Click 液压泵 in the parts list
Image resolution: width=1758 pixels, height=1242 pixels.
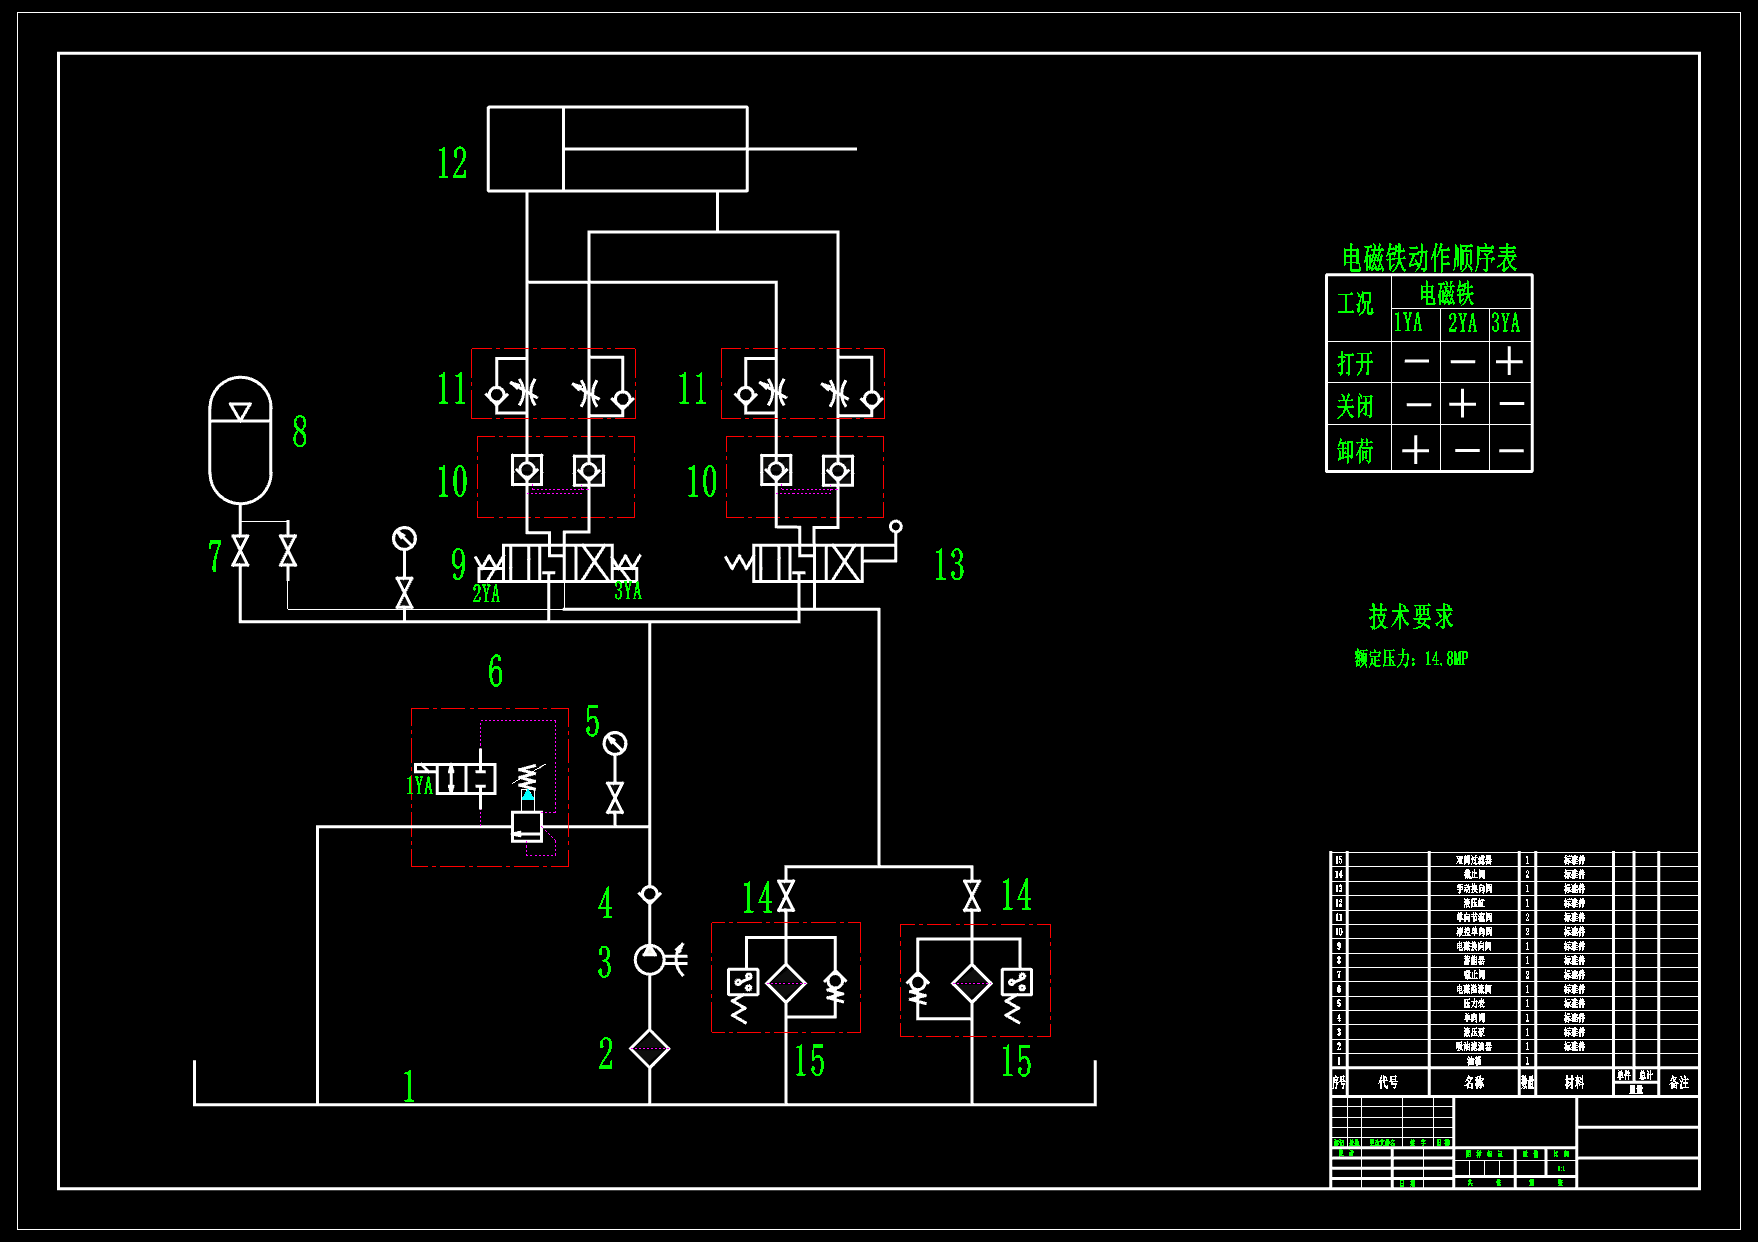pyautogui.click(x=1474, y=1032)
